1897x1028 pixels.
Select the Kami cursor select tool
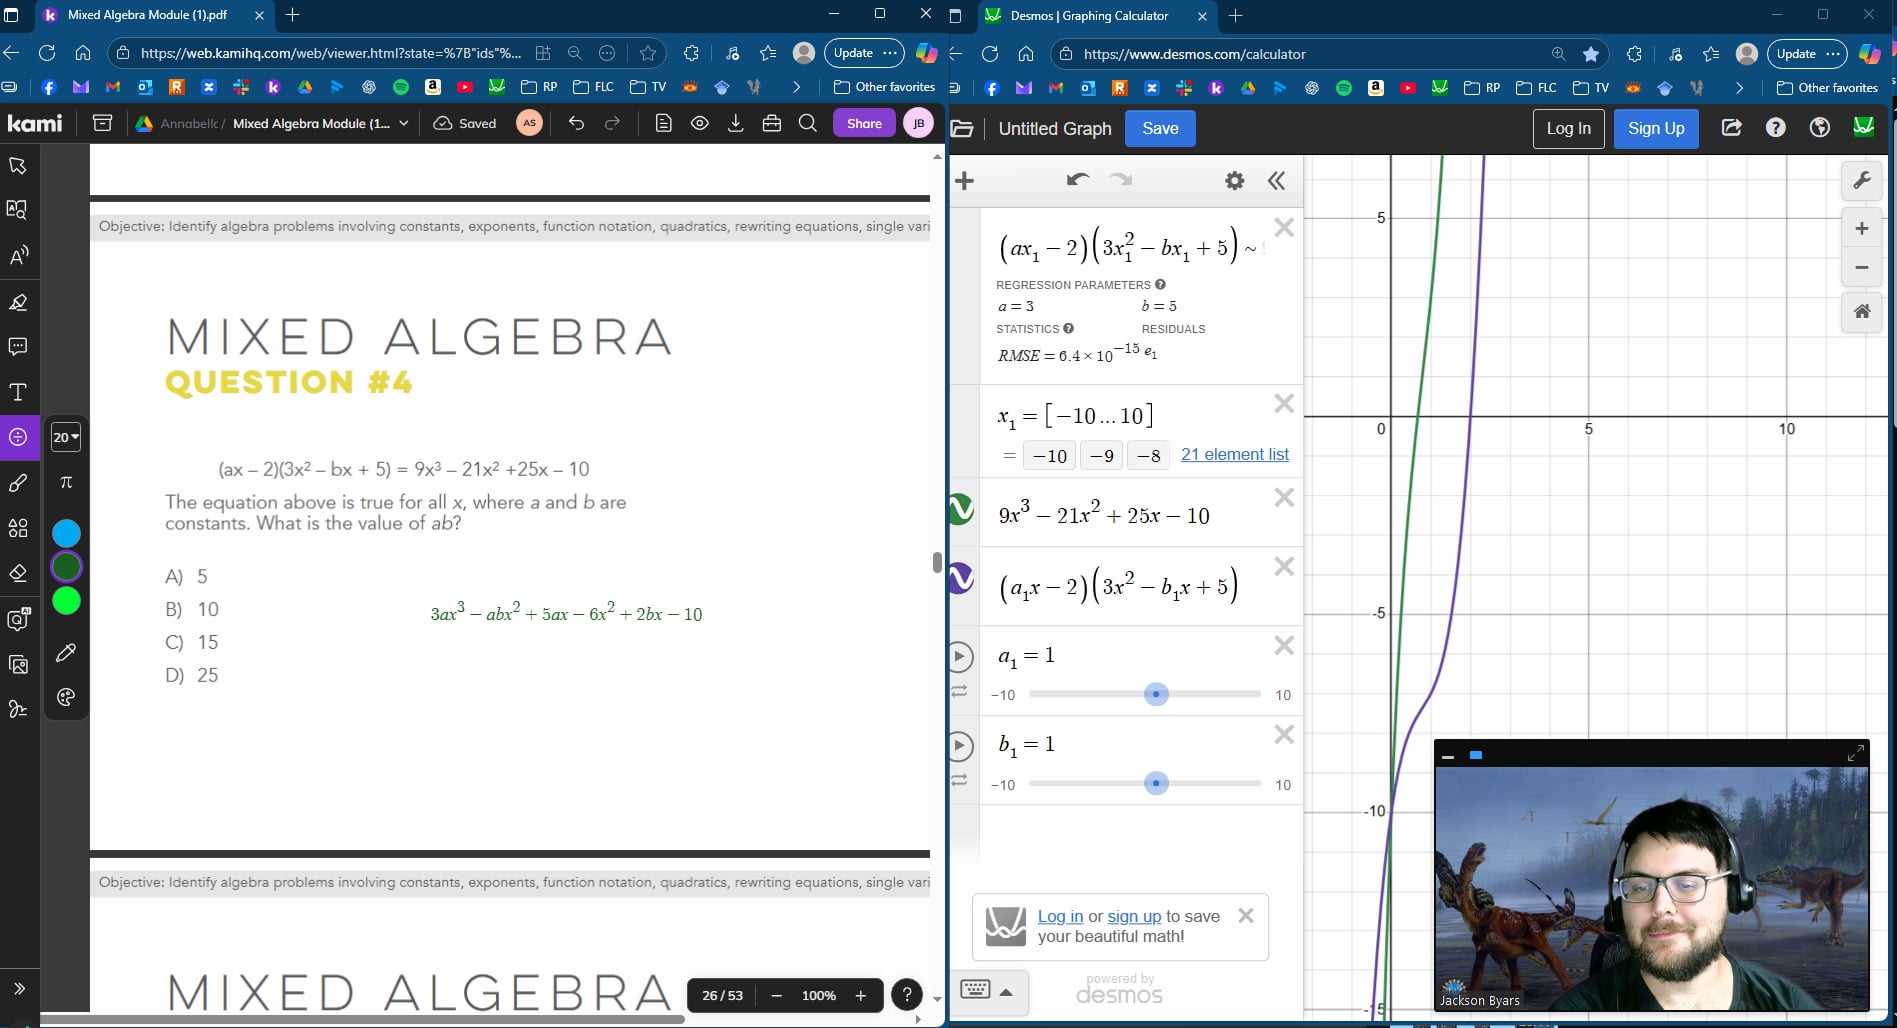(18, 166)
